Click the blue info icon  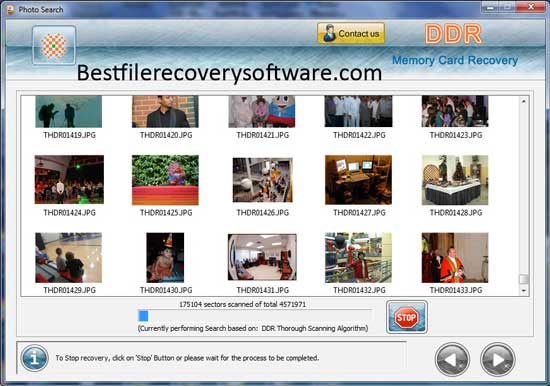point(34,358)
